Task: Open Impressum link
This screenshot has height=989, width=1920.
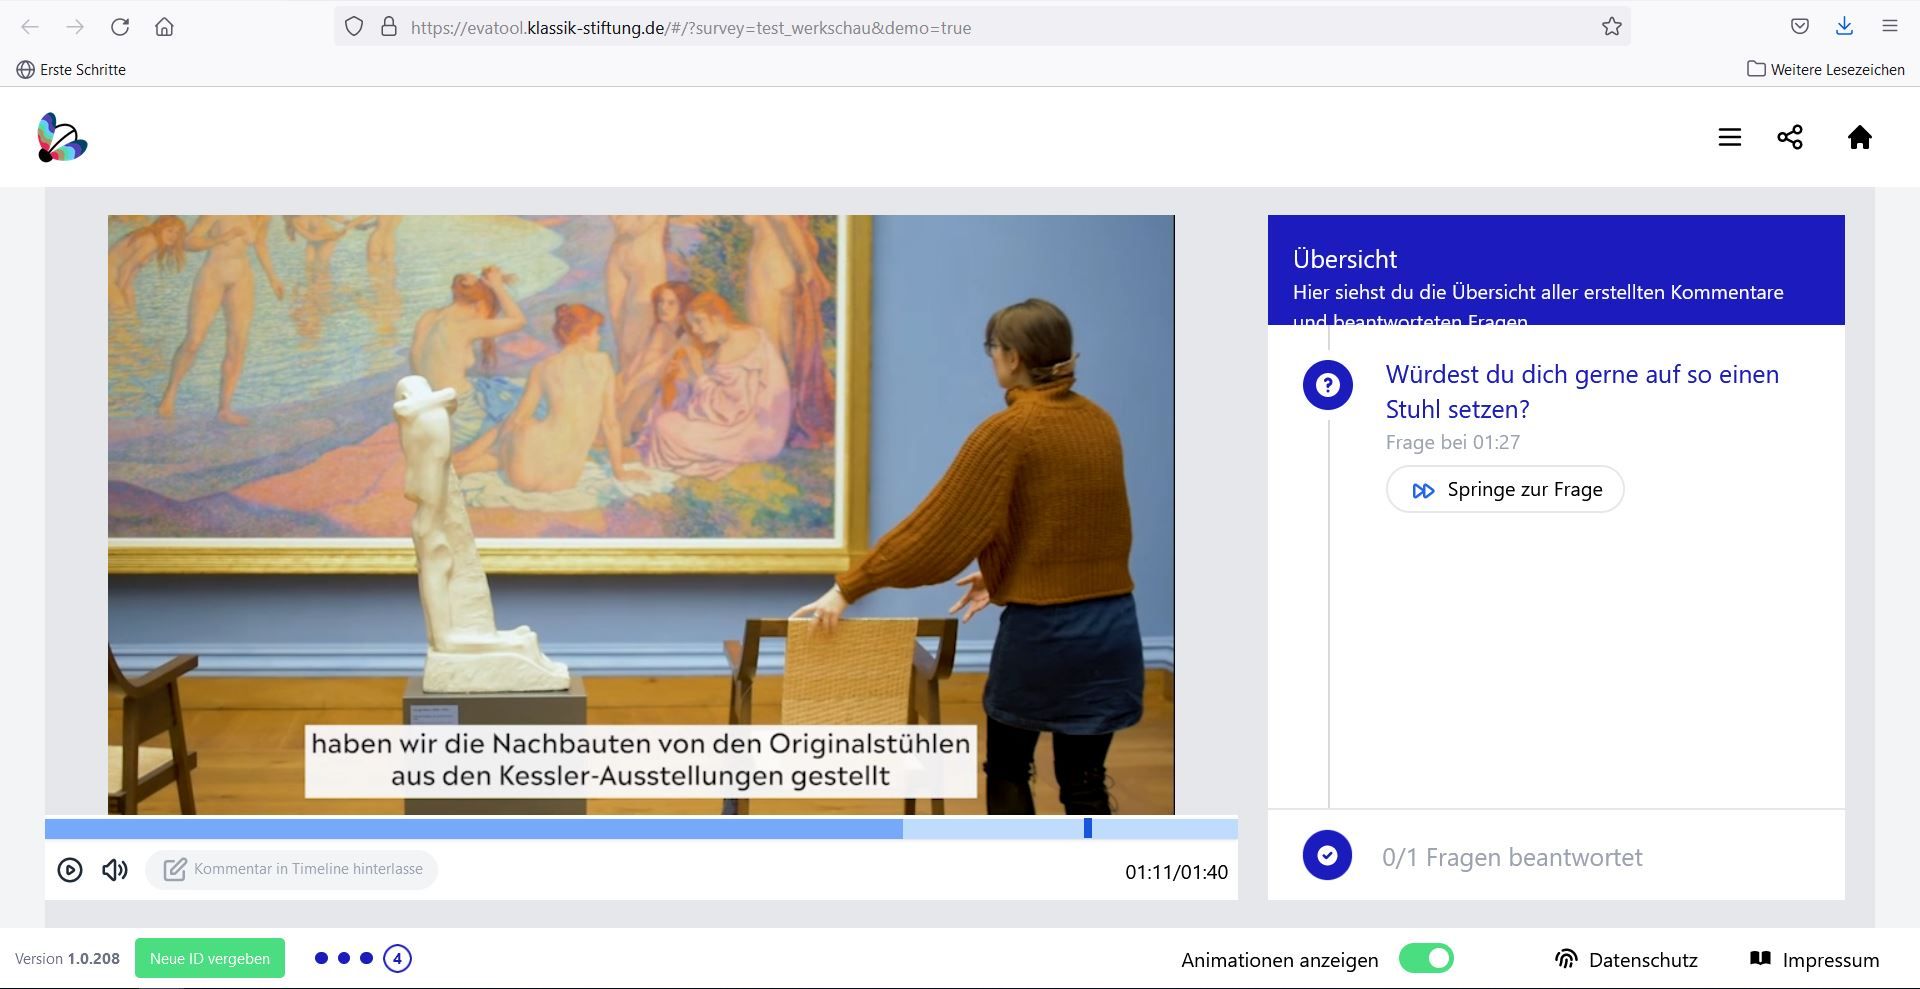Action: coord(1814,960)
